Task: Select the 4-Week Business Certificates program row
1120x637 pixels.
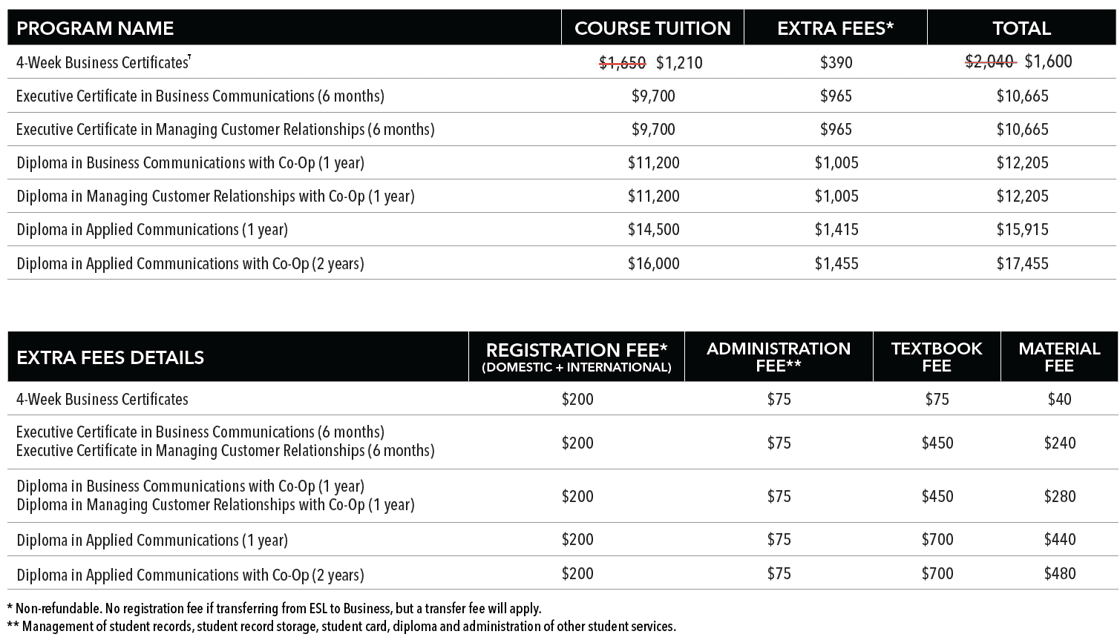Action: (561, 62)
